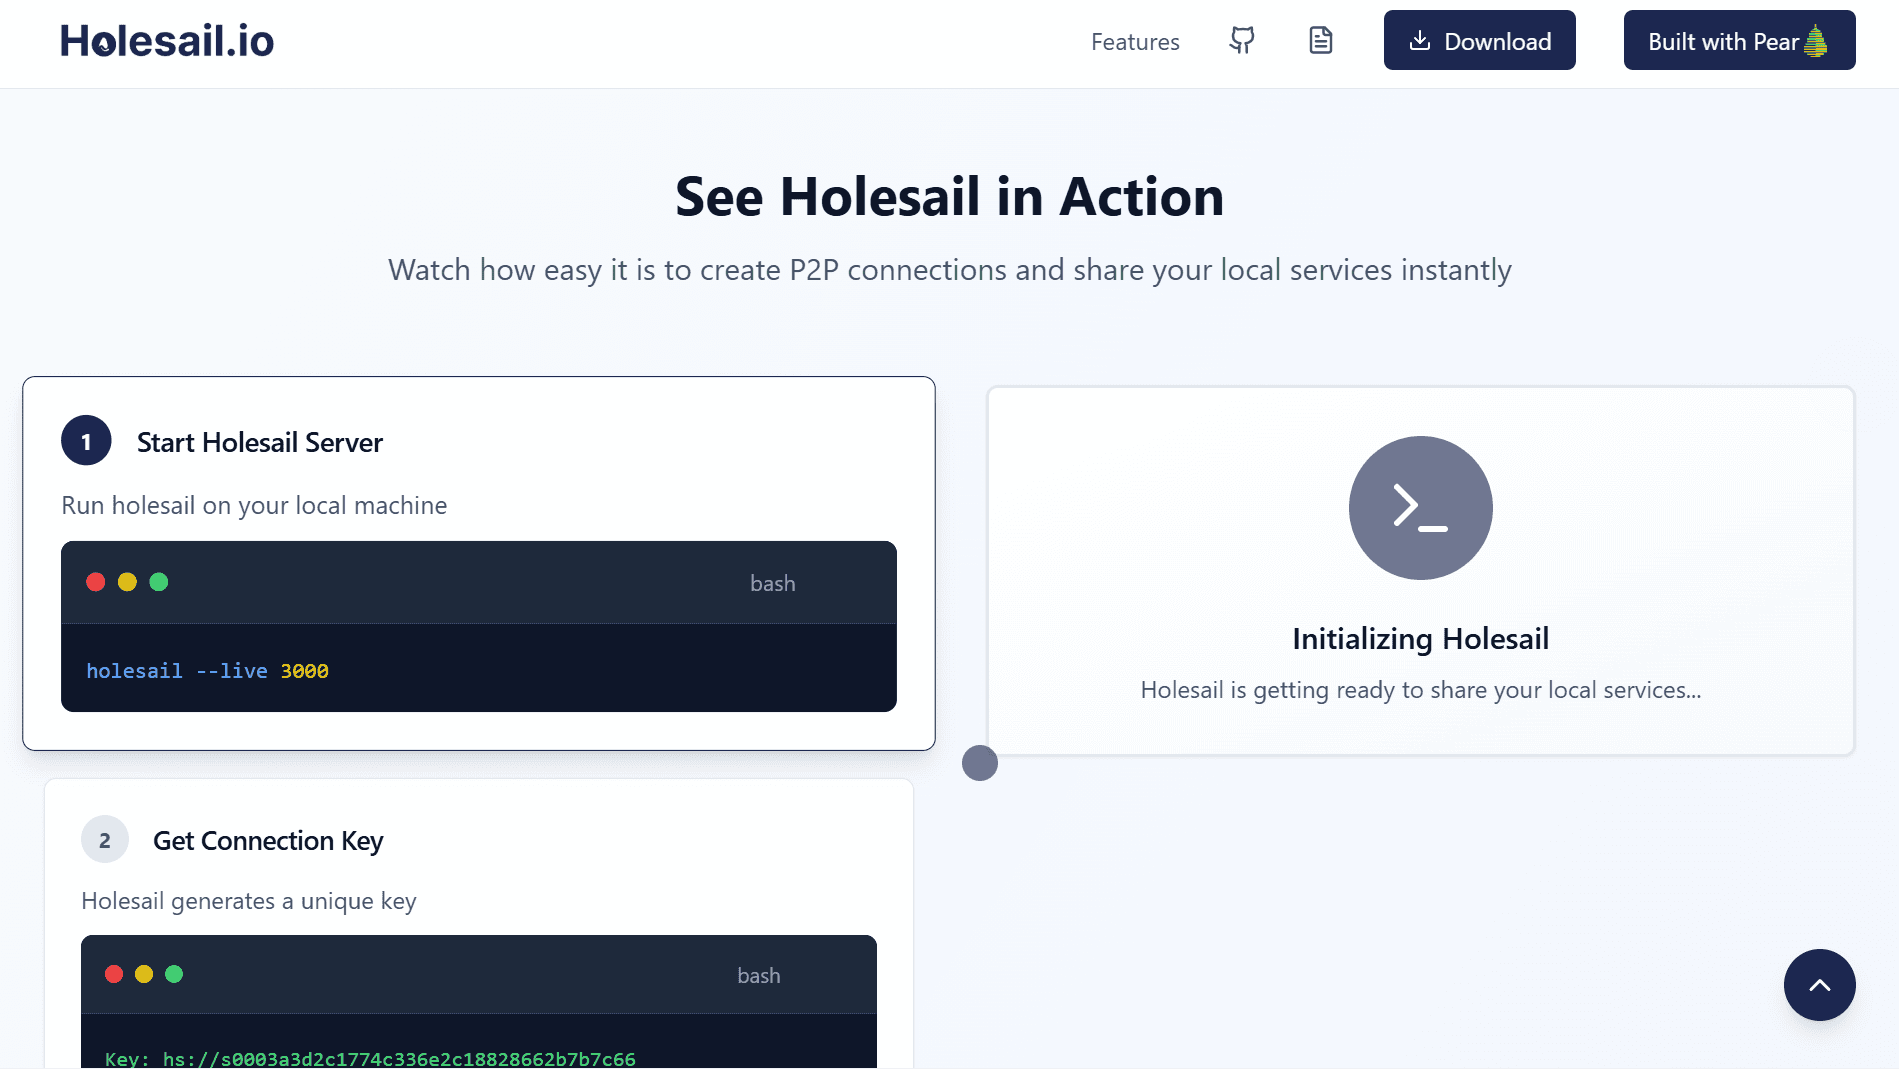Open the GitHub repository icon link
The height and width of the screenshot is (1069, 1899).
(1242, 41)
